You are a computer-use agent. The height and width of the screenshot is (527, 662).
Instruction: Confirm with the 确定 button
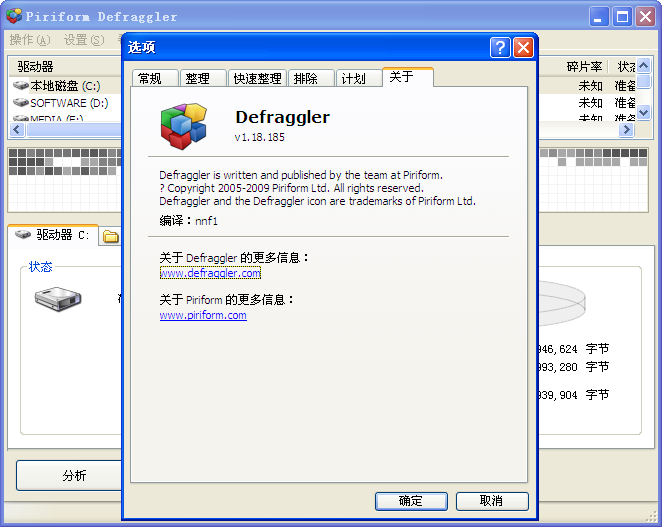pyautogui.click(x=411, y=501)
